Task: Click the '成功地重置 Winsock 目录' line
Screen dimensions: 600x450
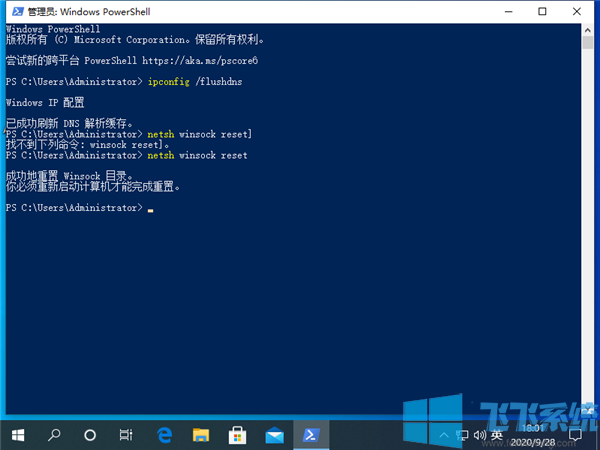Action: coord(70,176)
